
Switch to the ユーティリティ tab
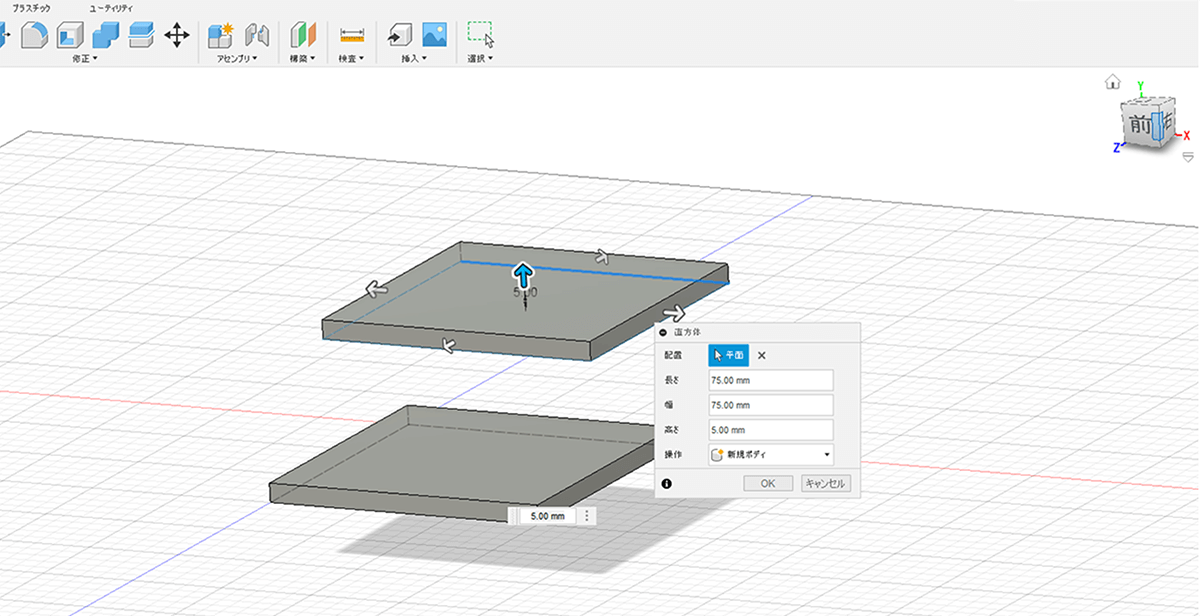pos(111,8)
